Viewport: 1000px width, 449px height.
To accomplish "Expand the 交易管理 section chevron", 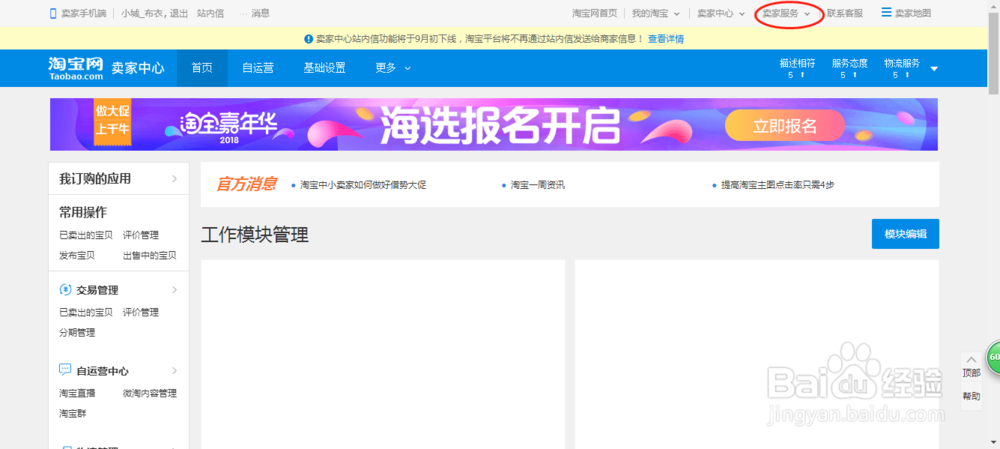I will [174, 290].
